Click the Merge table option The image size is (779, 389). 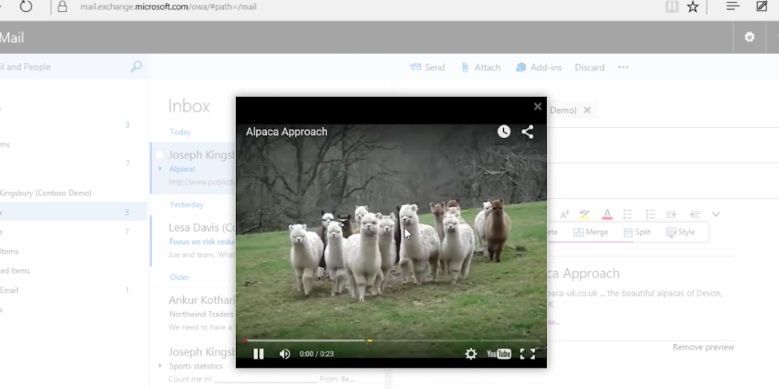pyautogui.click(x=590, y=232)
